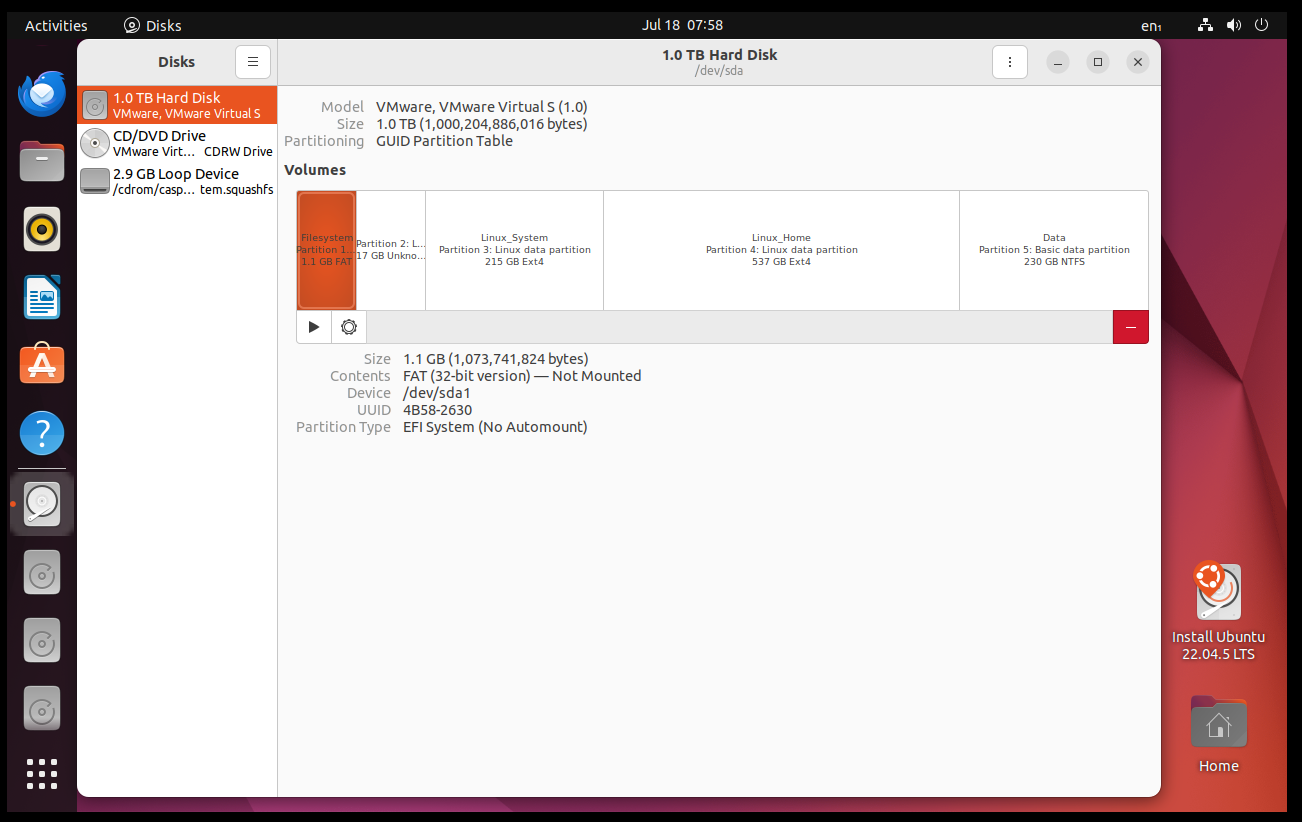Launch Thunderbird from the dock
Image resolution: width=1302 pixels, height=822 pixels.
tap(41, 93)
